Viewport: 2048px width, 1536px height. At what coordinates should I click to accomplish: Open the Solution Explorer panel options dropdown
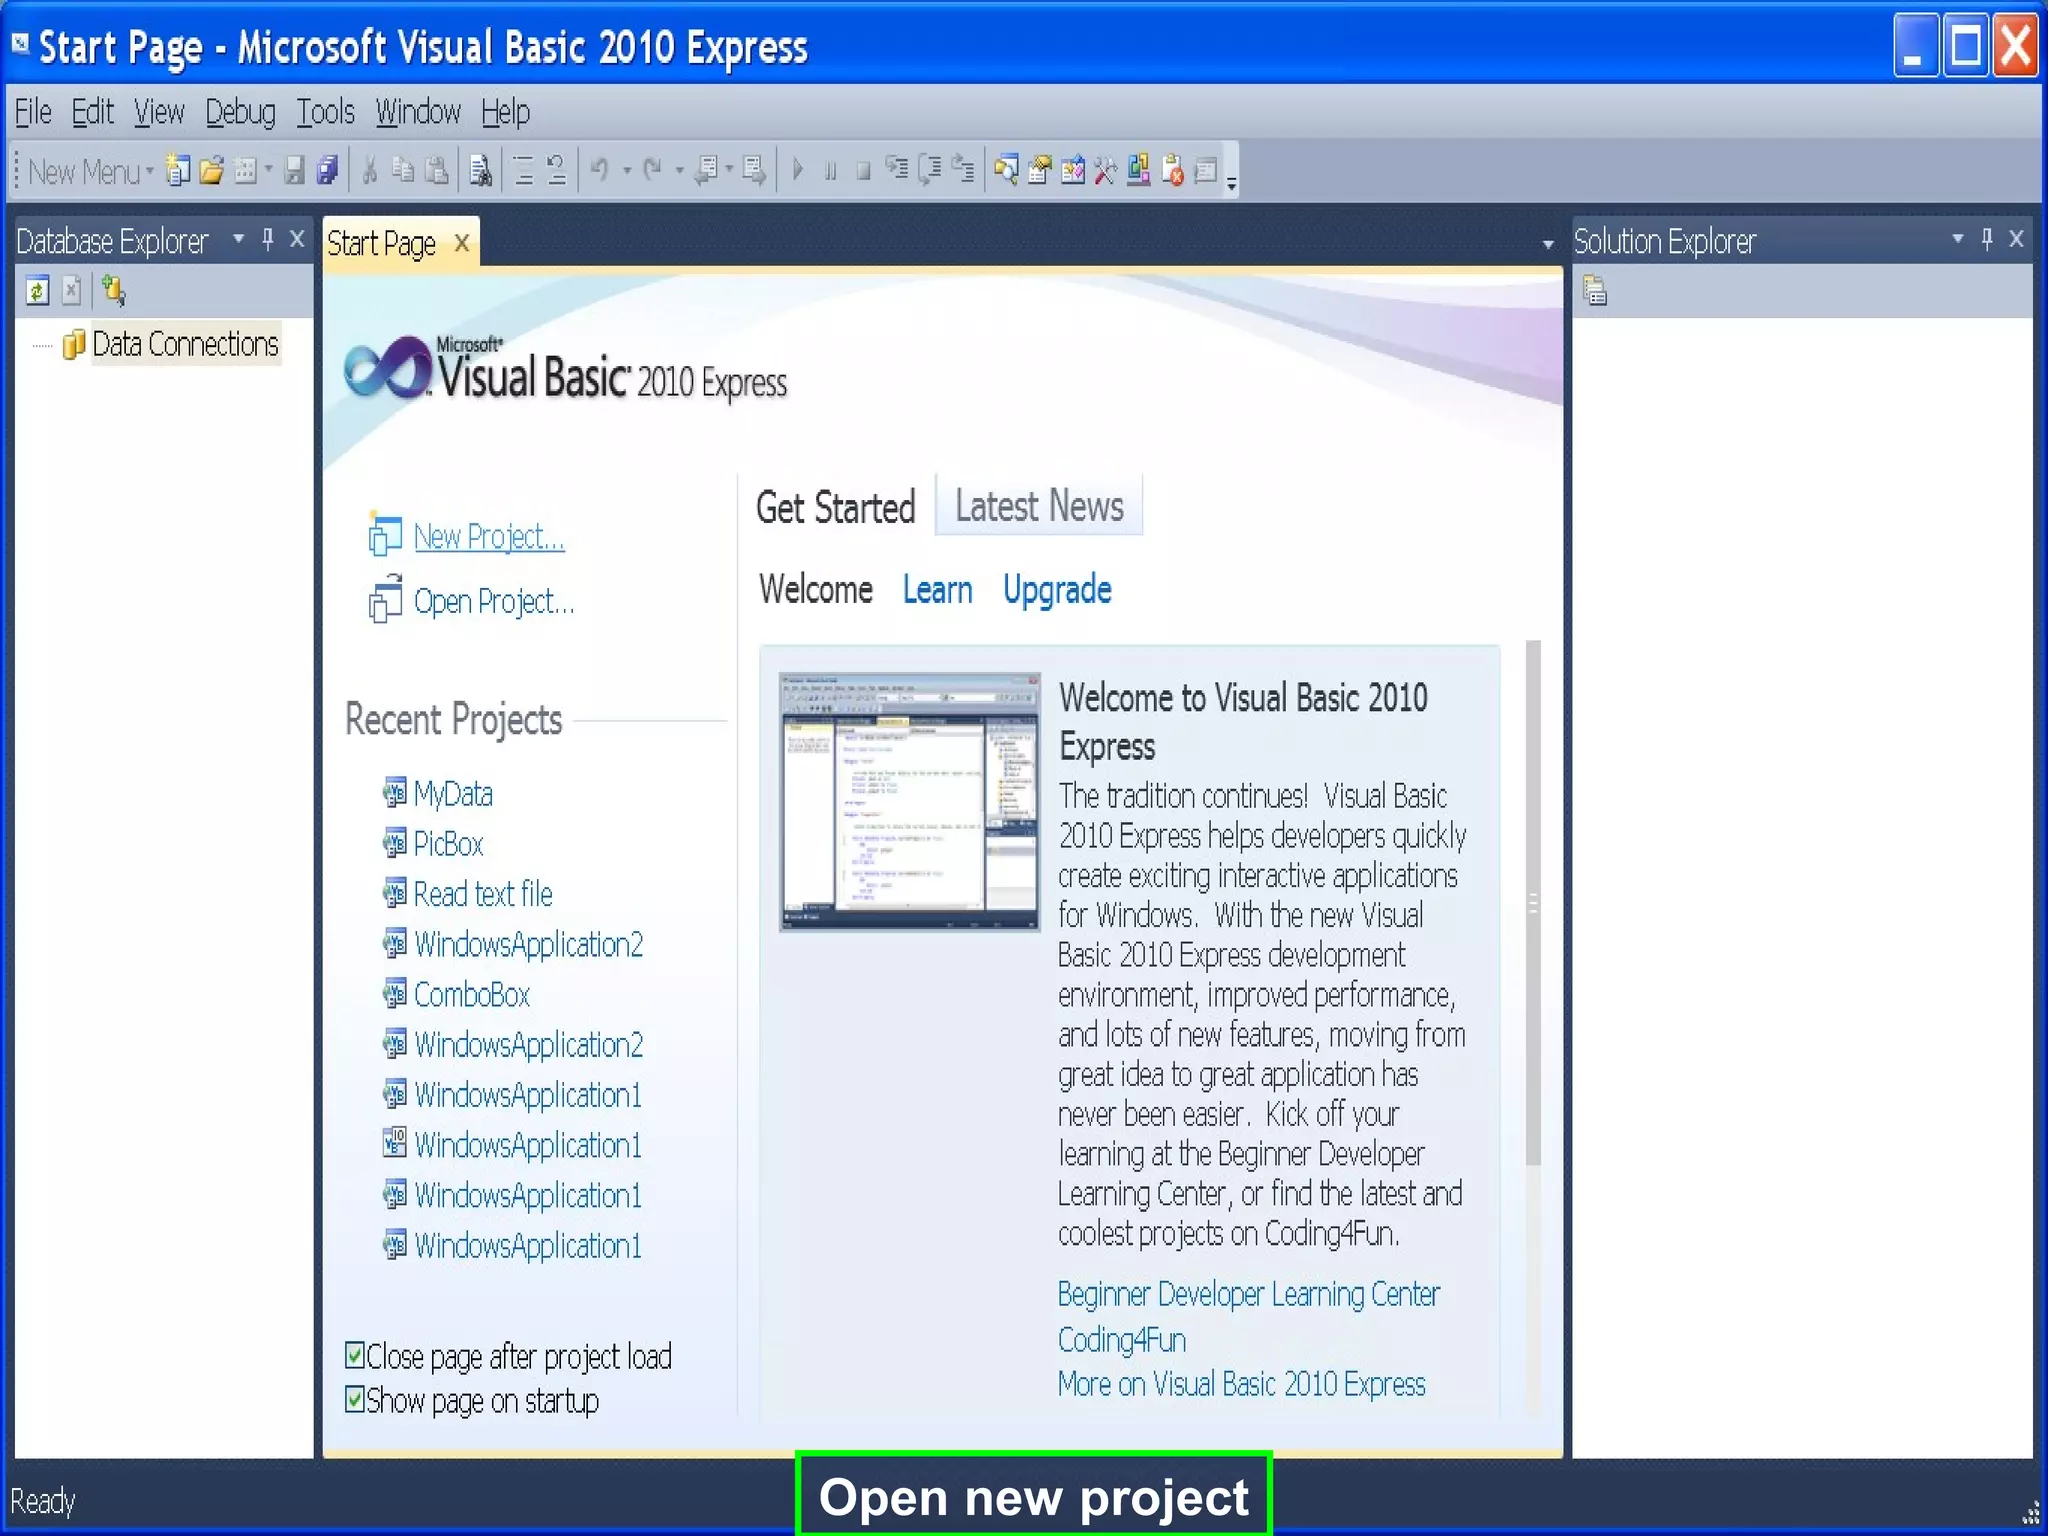(x=1957, y=240)
